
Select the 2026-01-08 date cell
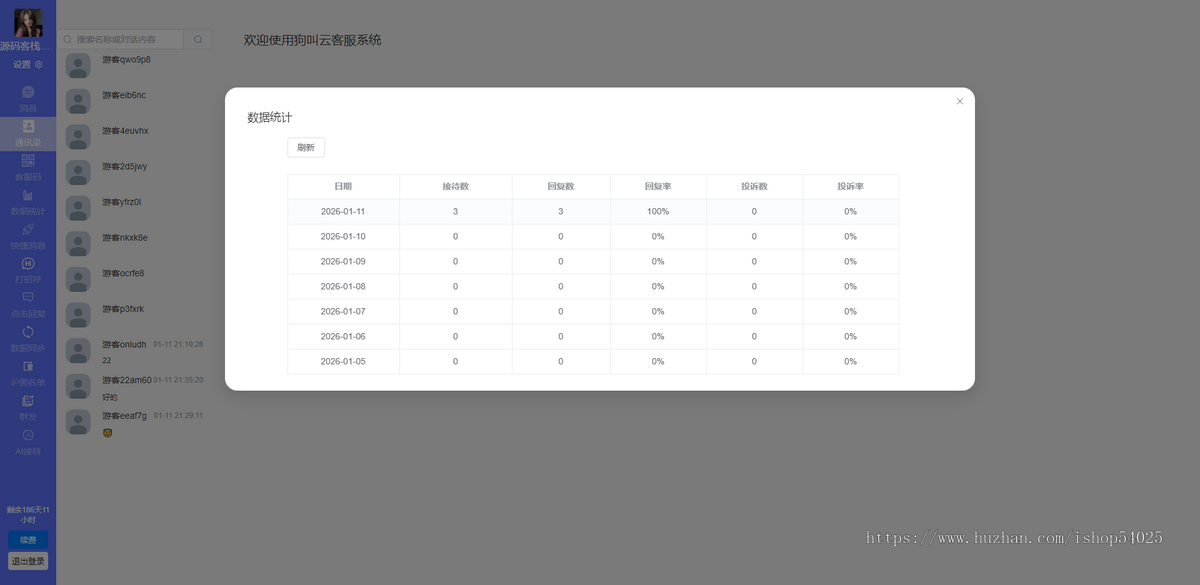343,287
